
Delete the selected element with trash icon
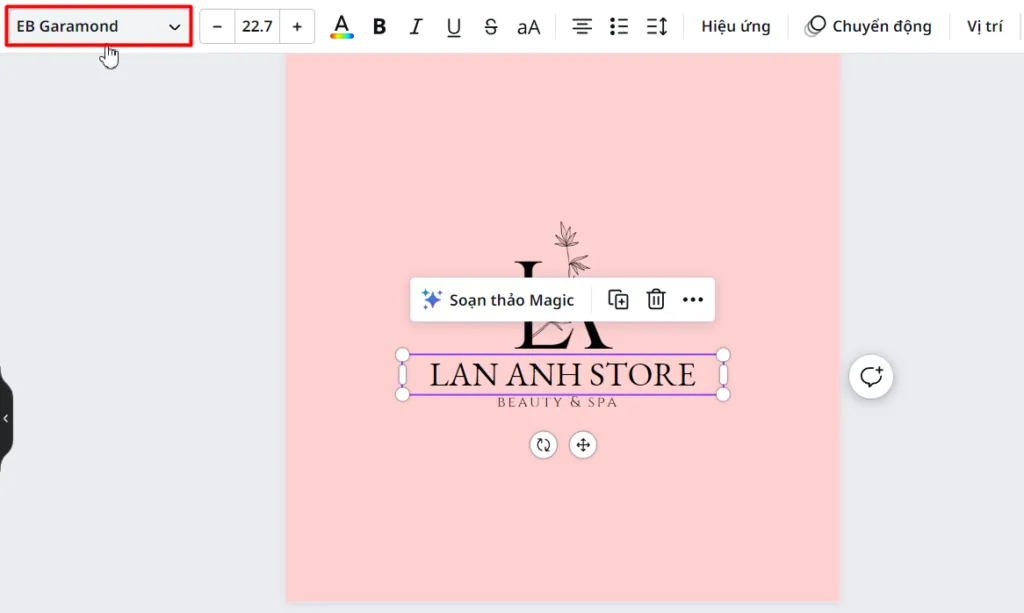(656, 300)
